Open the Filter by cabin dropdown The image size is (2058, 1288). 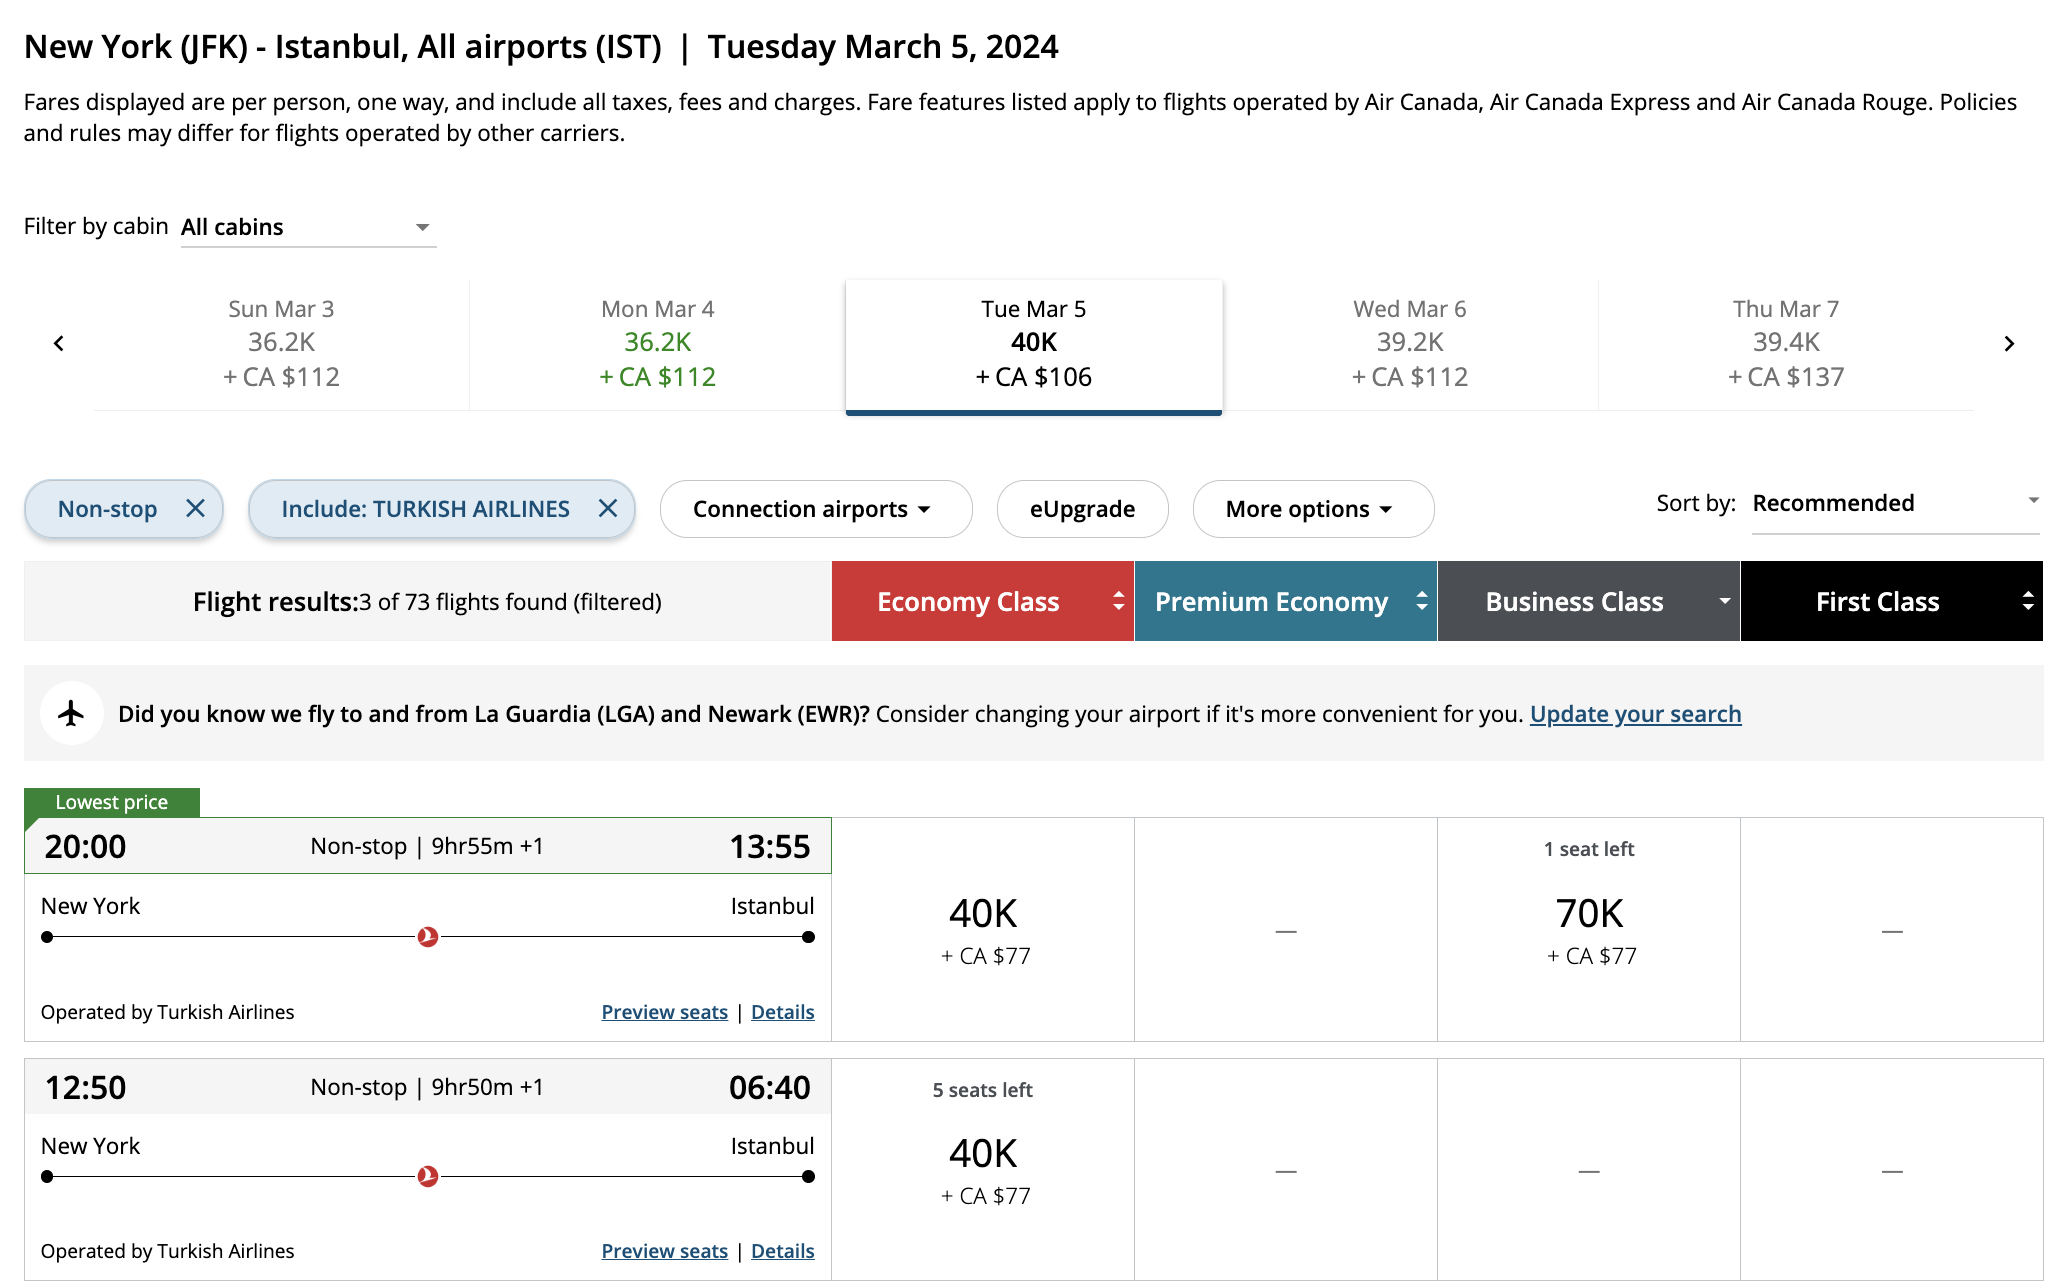(x=308, y=227)
